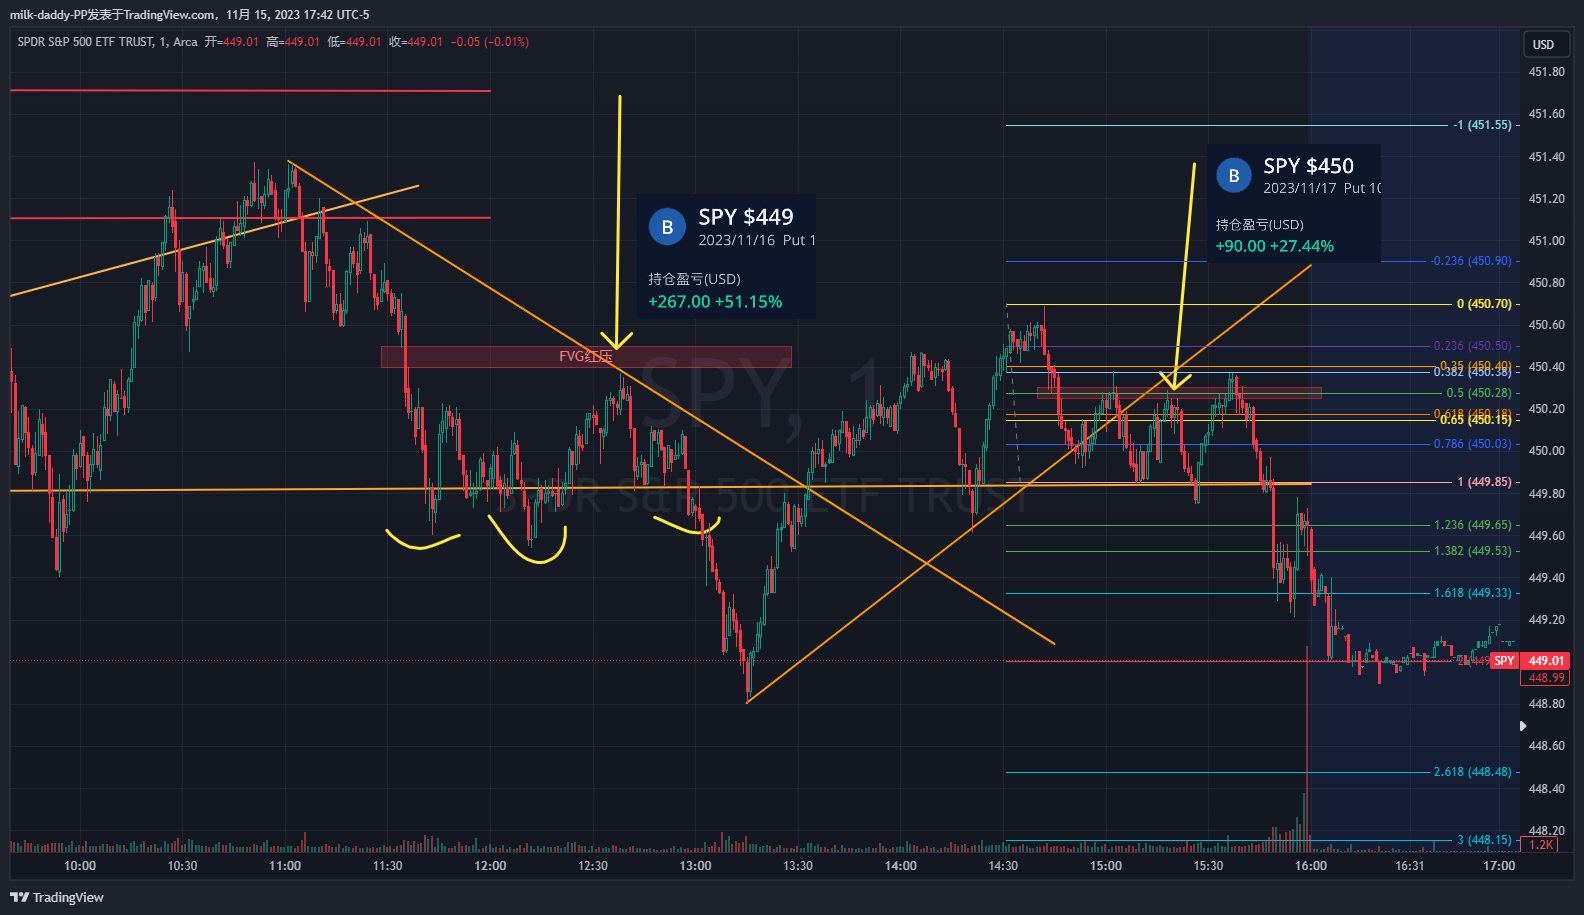Image resolution: width=1584 pixels, height=915 pixels.
Task: Click the blue B badge on SPY $449 card
Action: coord(667,227)
